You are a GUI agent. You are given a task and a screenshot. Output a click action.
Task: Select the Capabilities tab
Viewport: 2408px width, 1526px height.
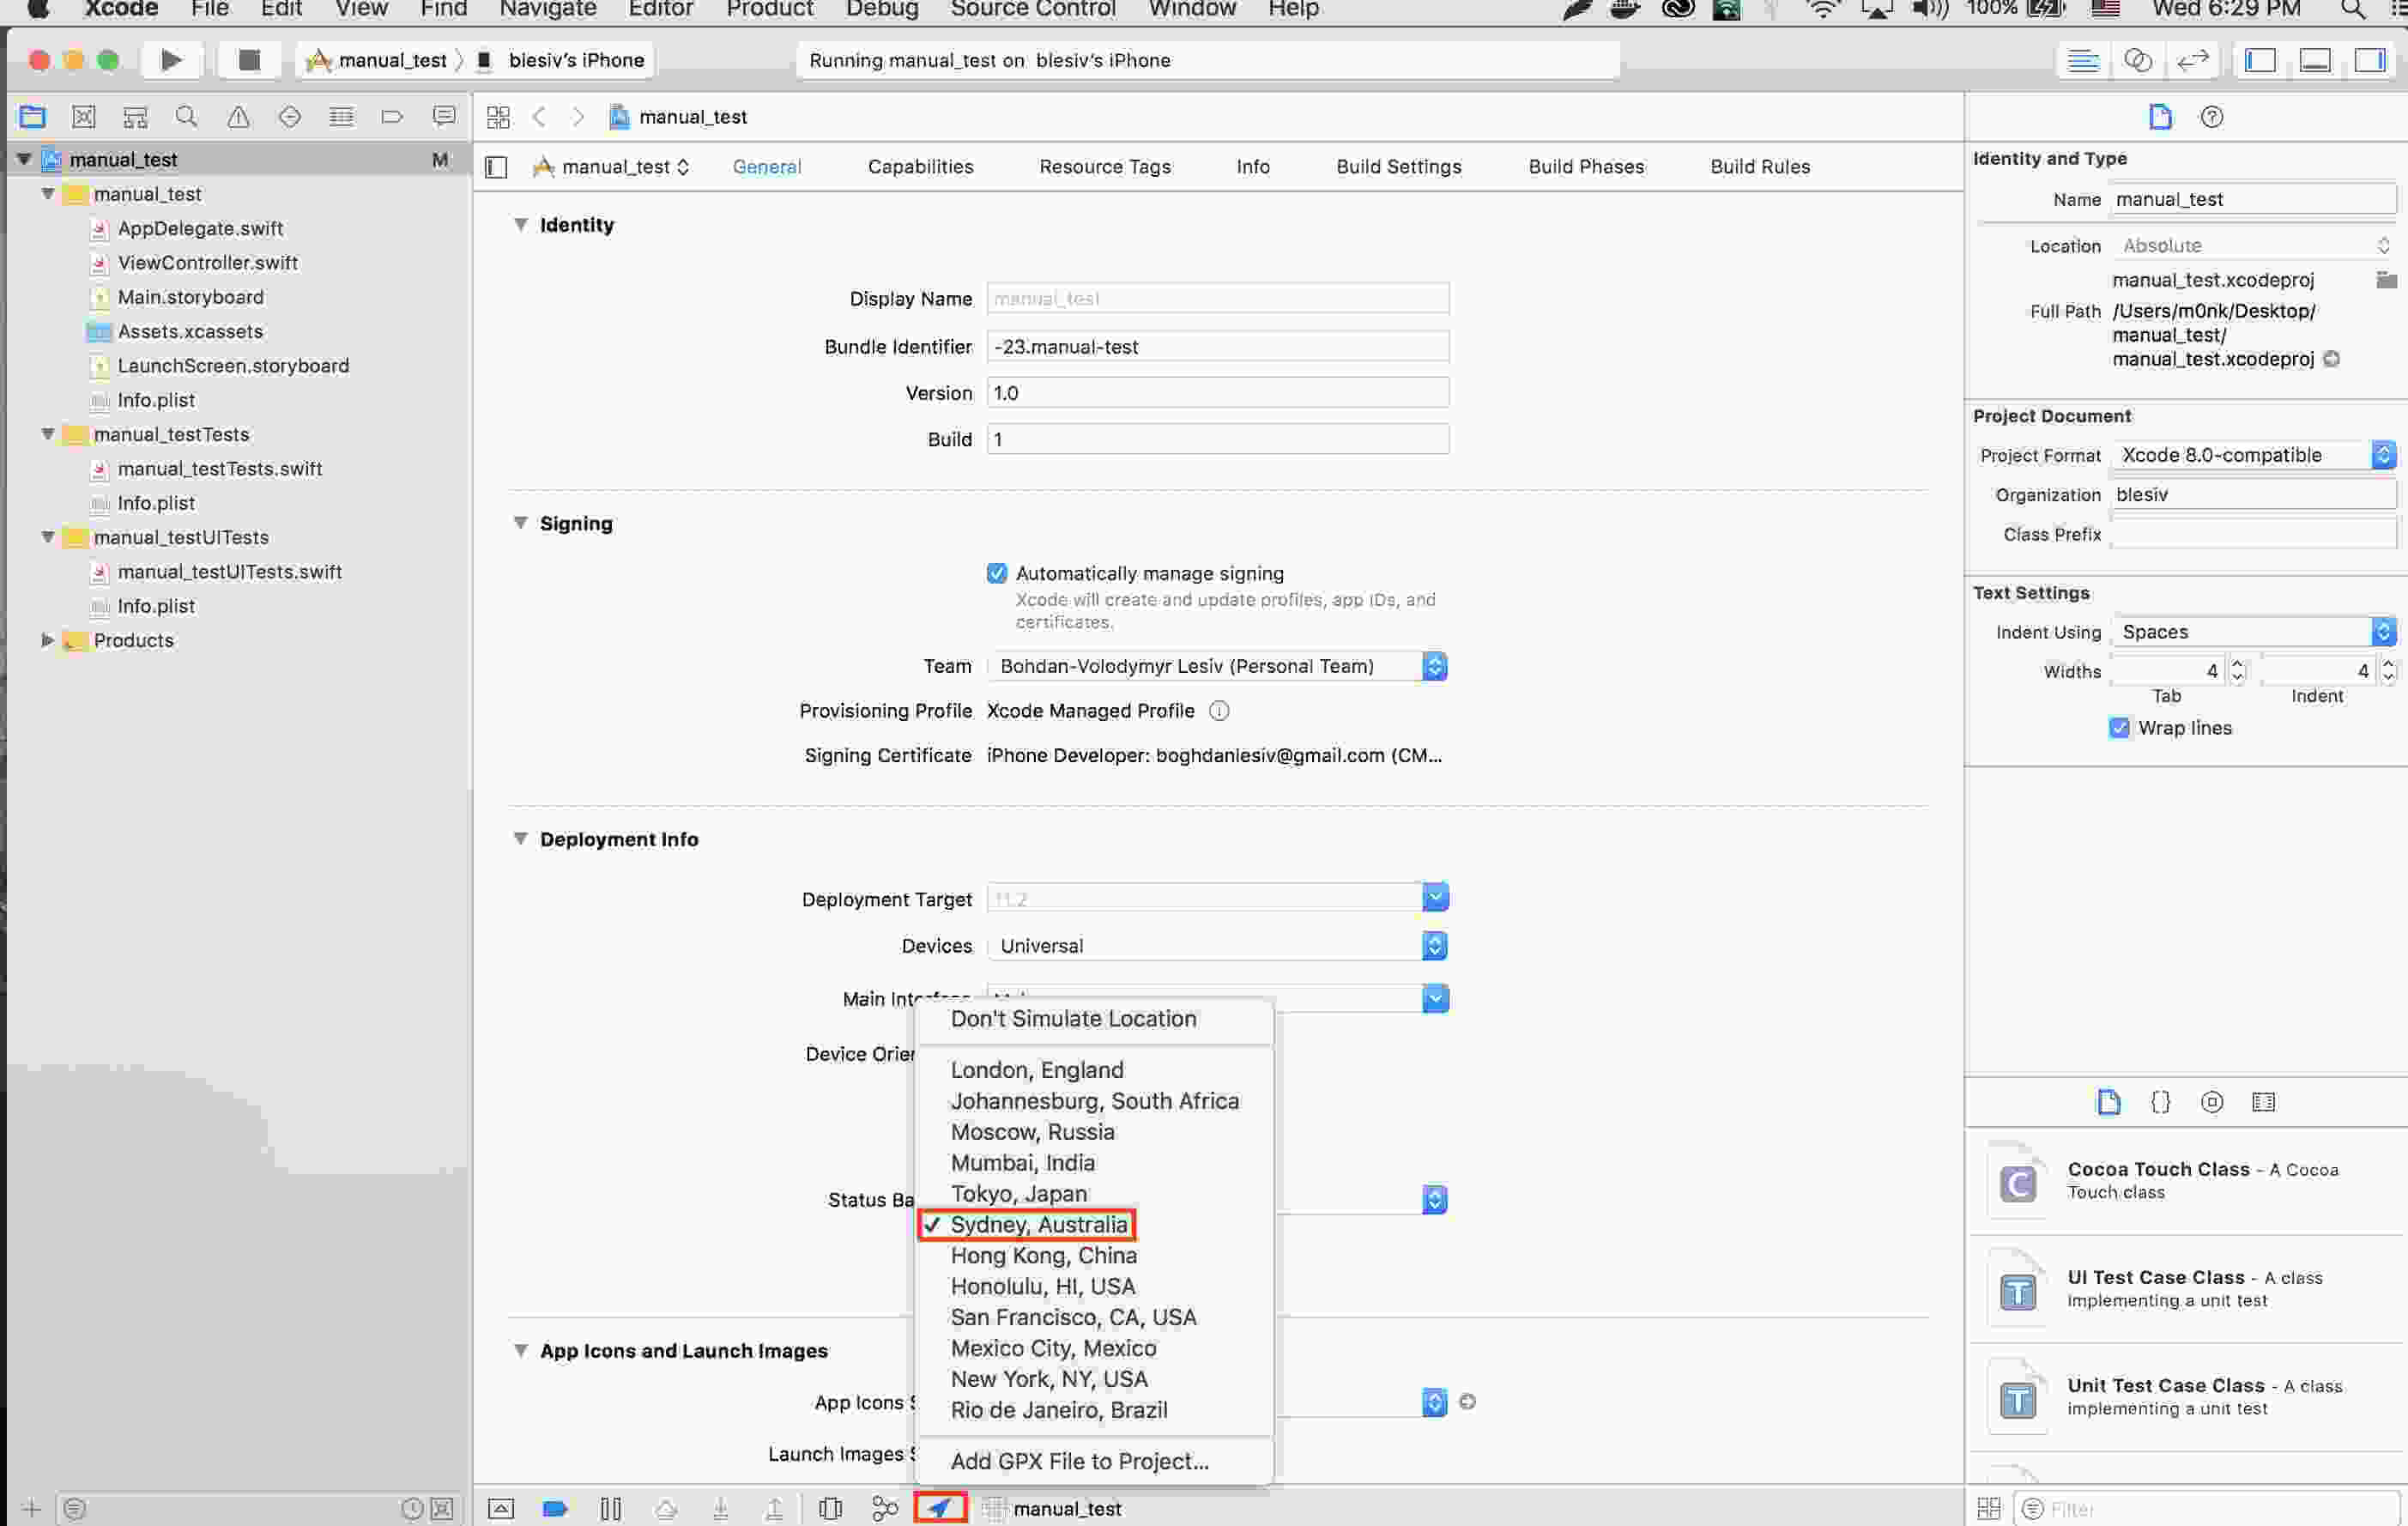[x=920, y=165]
